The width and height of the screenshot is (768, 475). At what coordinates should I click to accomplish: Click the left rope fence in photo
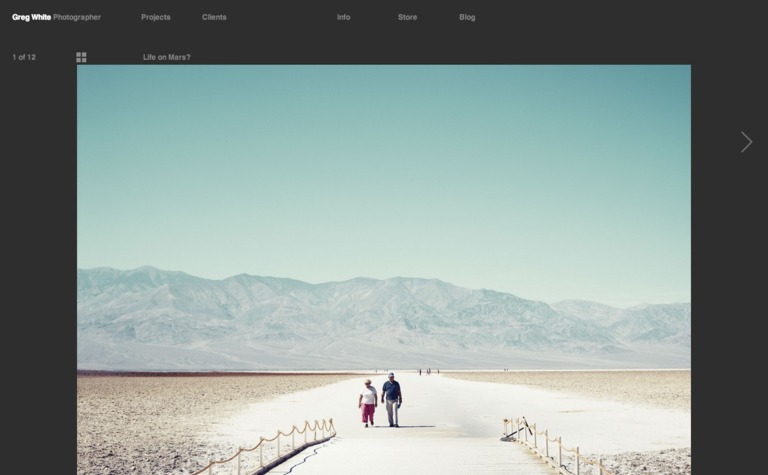(280, 441)
